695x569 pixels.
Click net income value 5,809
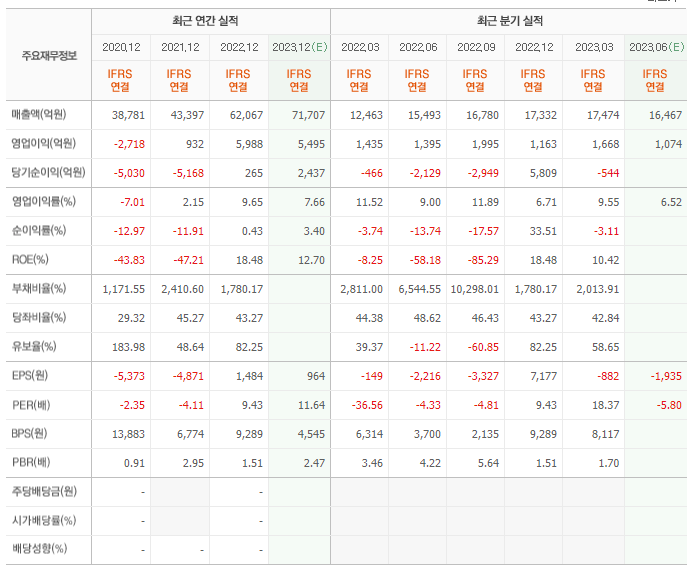coord(543,173)
